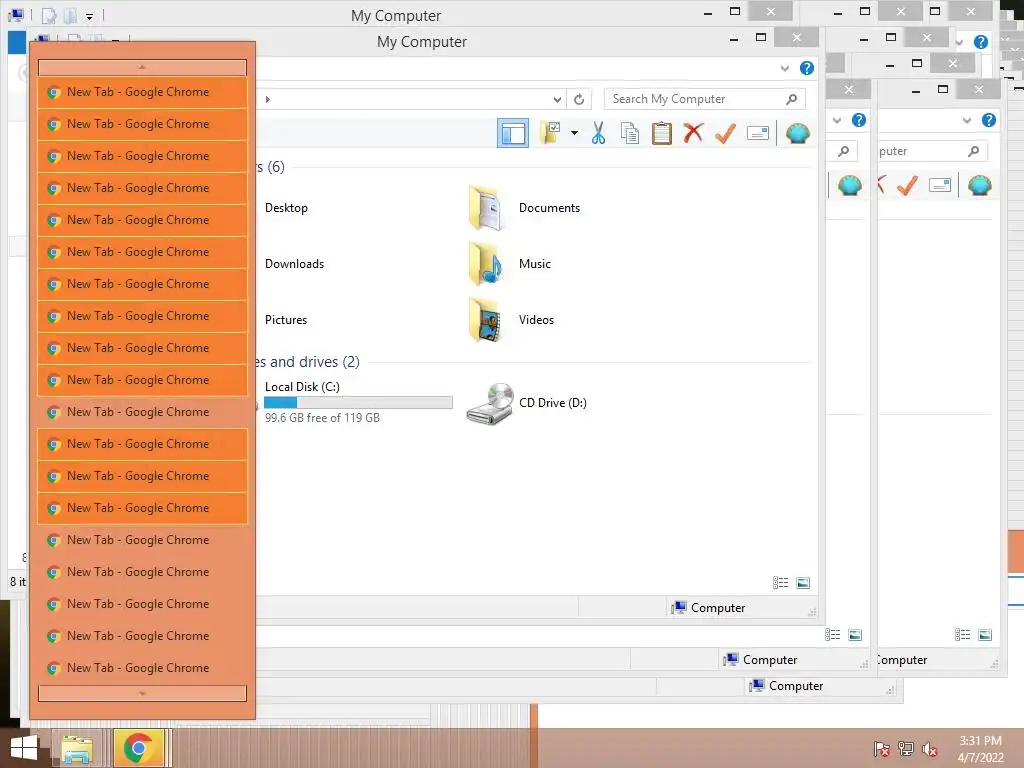Expand the ribbon chevron in front My Computer window
This screenshot has width=1024, height=768.
tap(784, 68)
